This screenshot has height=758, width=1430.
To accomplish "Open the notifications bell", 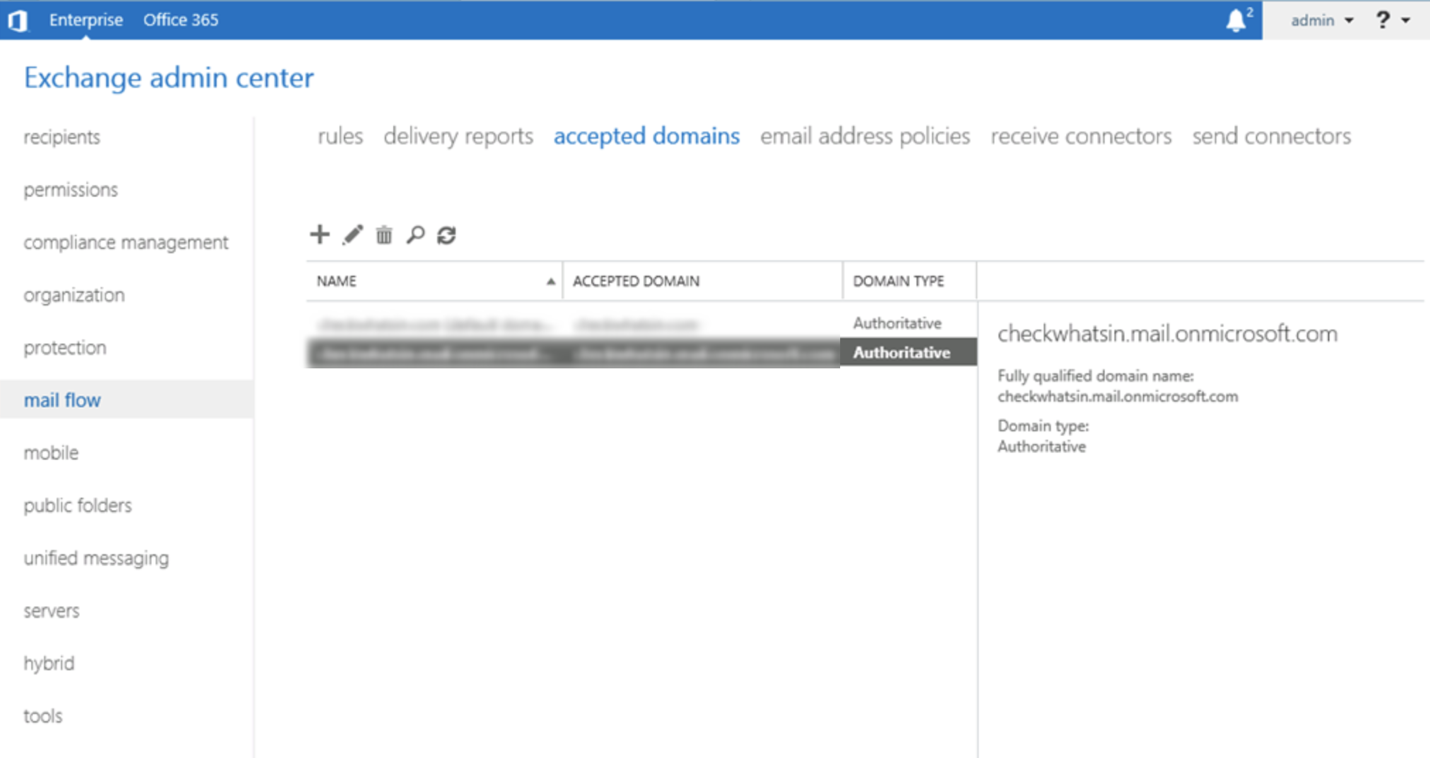I will click(x=1237, y=20).
